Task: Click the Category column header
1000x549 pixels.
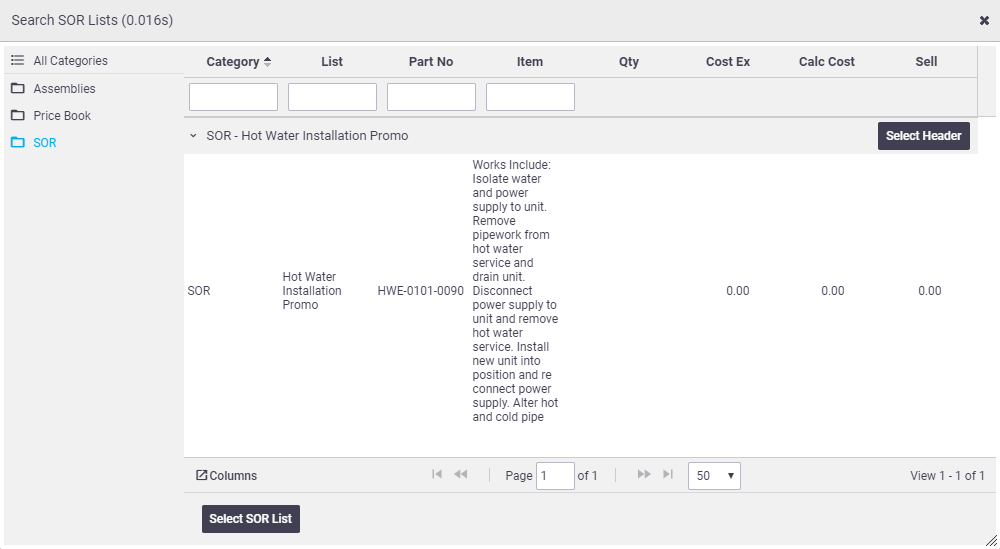Action: tap(233, 62)
